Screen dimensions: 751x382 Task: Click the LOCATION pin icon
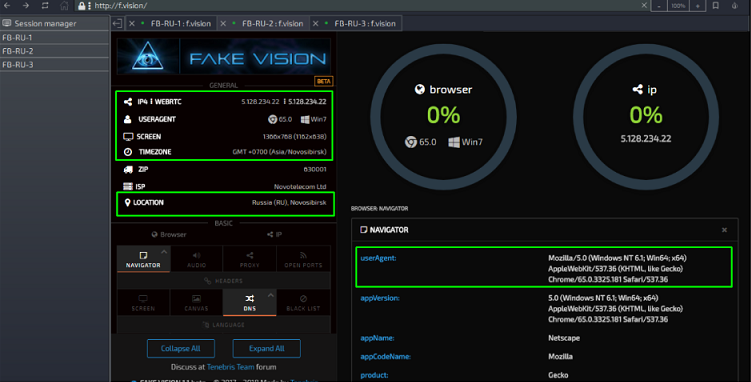(x=127, y=202)
